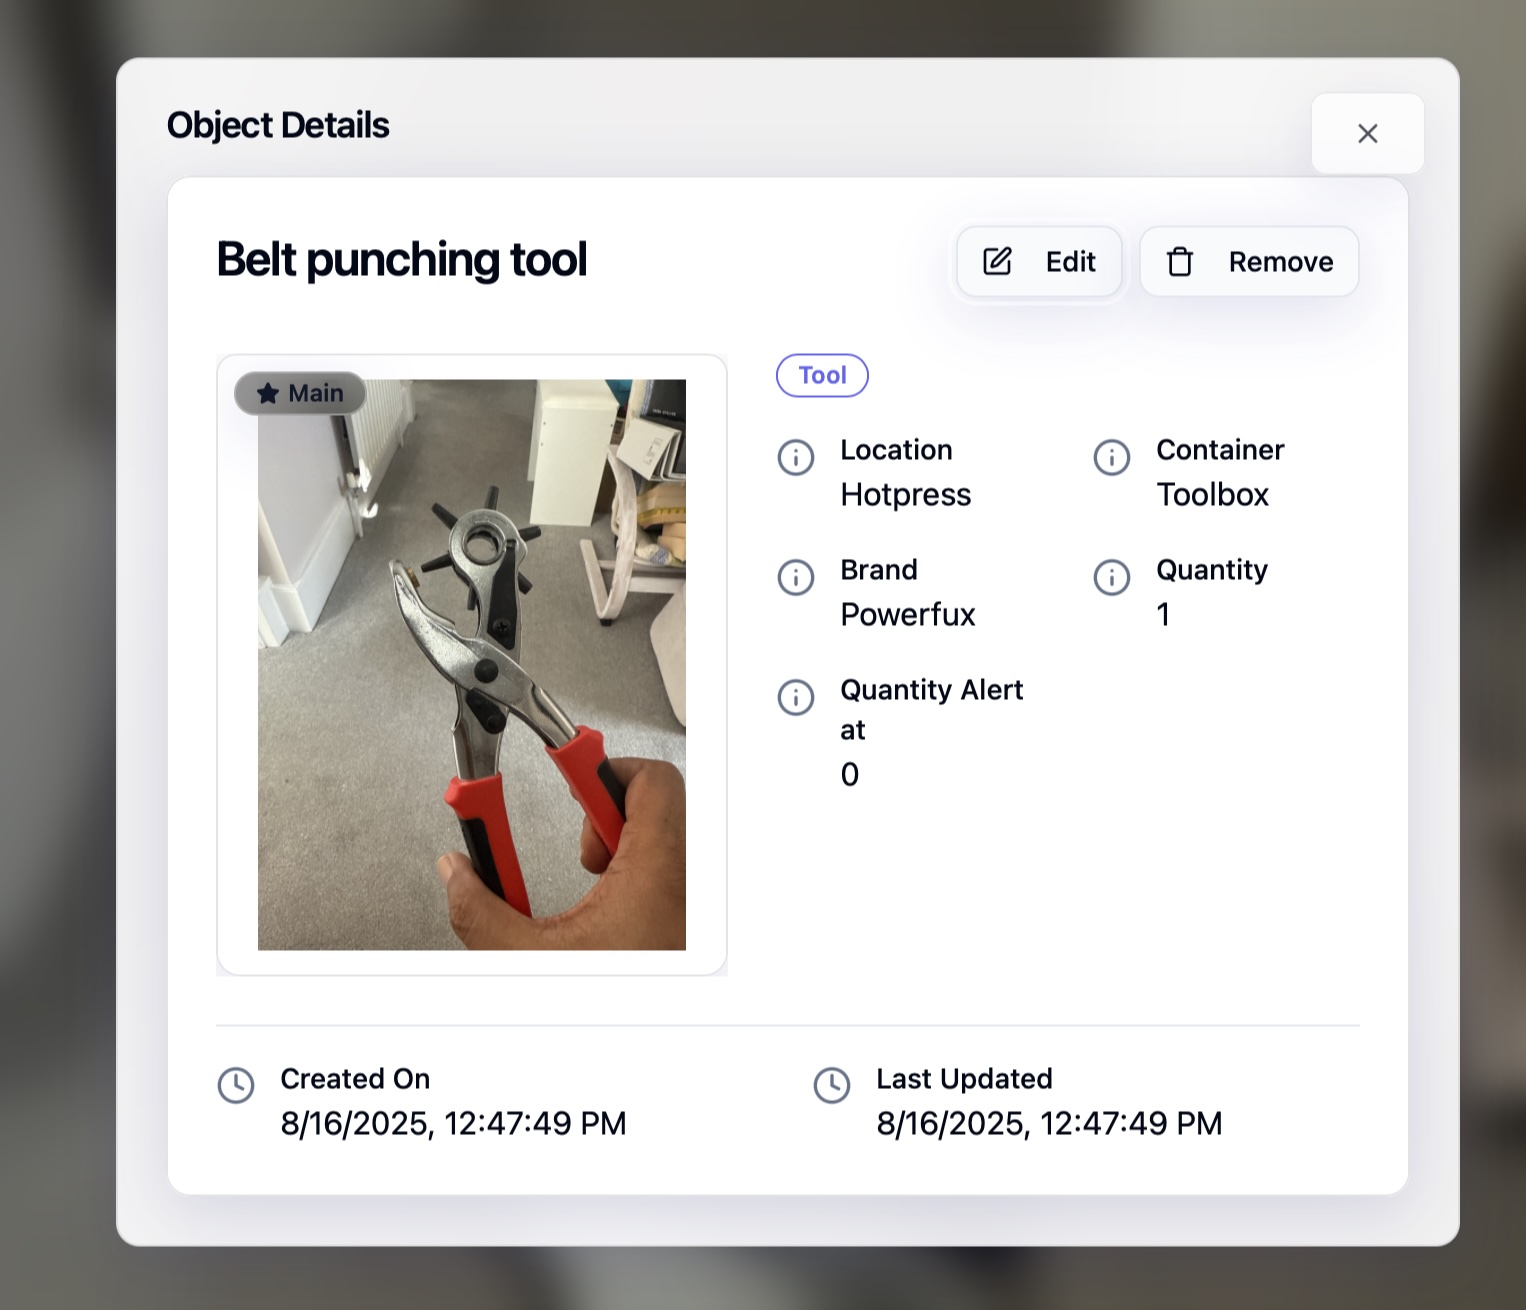Viewport: 1526px width, 1310px height.
Task: Click the star on the Main photo badge
Action: point(268,393)
